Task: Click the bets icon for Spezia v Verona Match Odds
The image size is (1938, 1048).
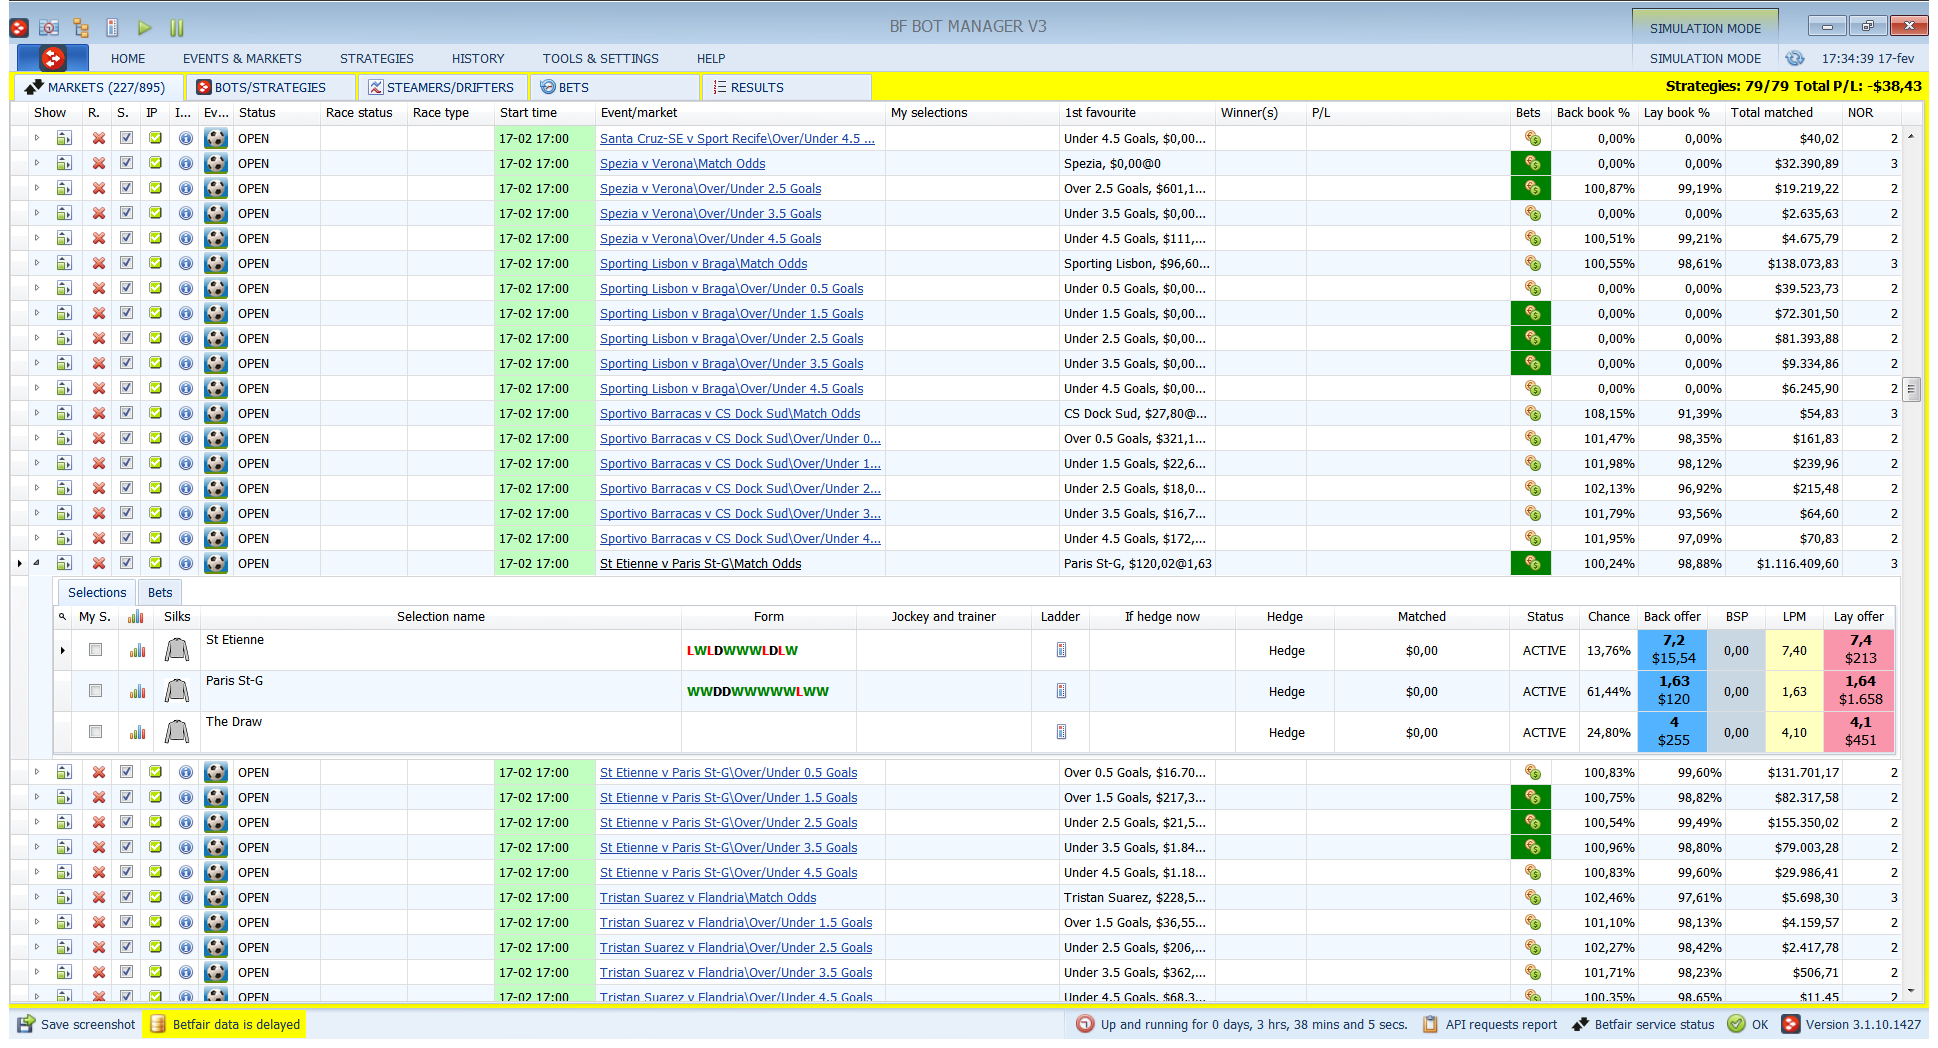Action: [x=1531, y=163]
